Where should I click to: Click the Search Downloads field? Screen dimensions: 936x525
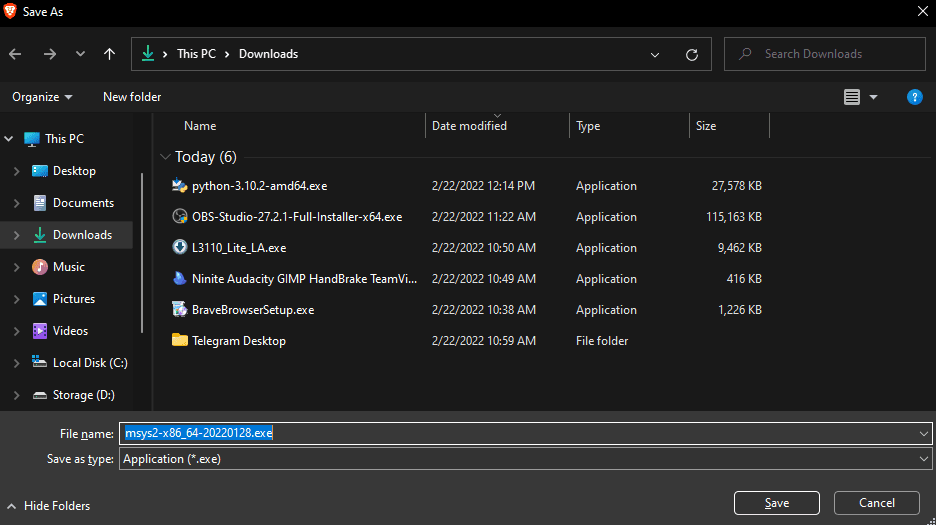[x=825, y=54]
